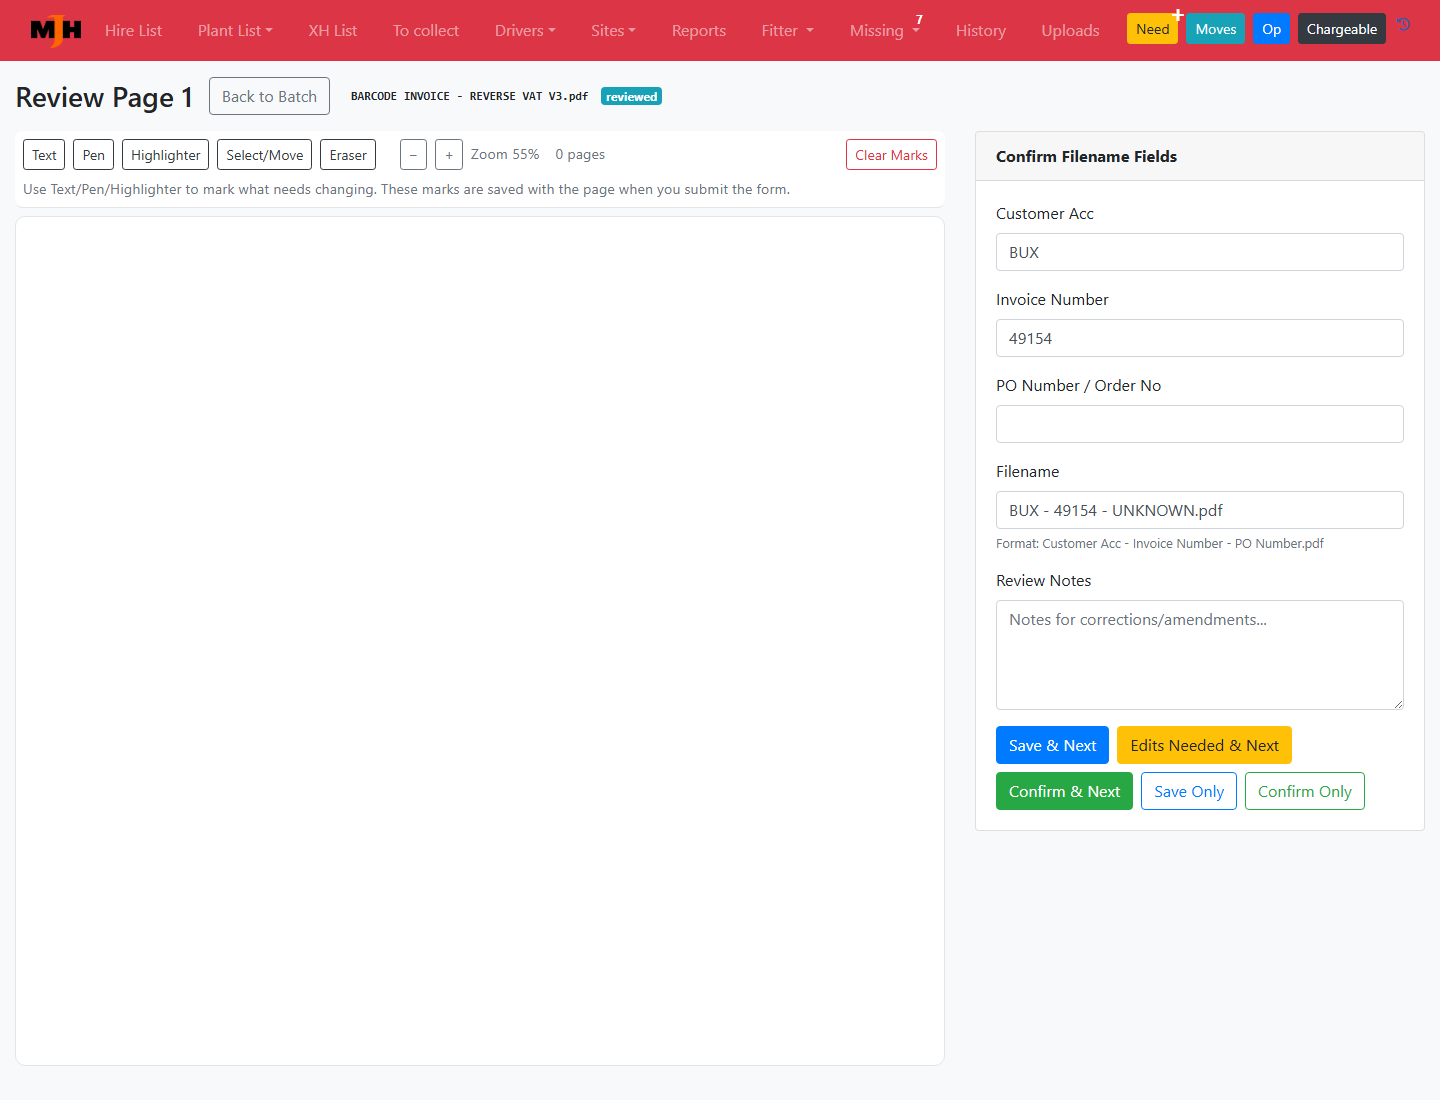This screenshot has height=1100, width=1440.
Task: Click the dark Chargeable button
Action: (x=1342, y=29)
